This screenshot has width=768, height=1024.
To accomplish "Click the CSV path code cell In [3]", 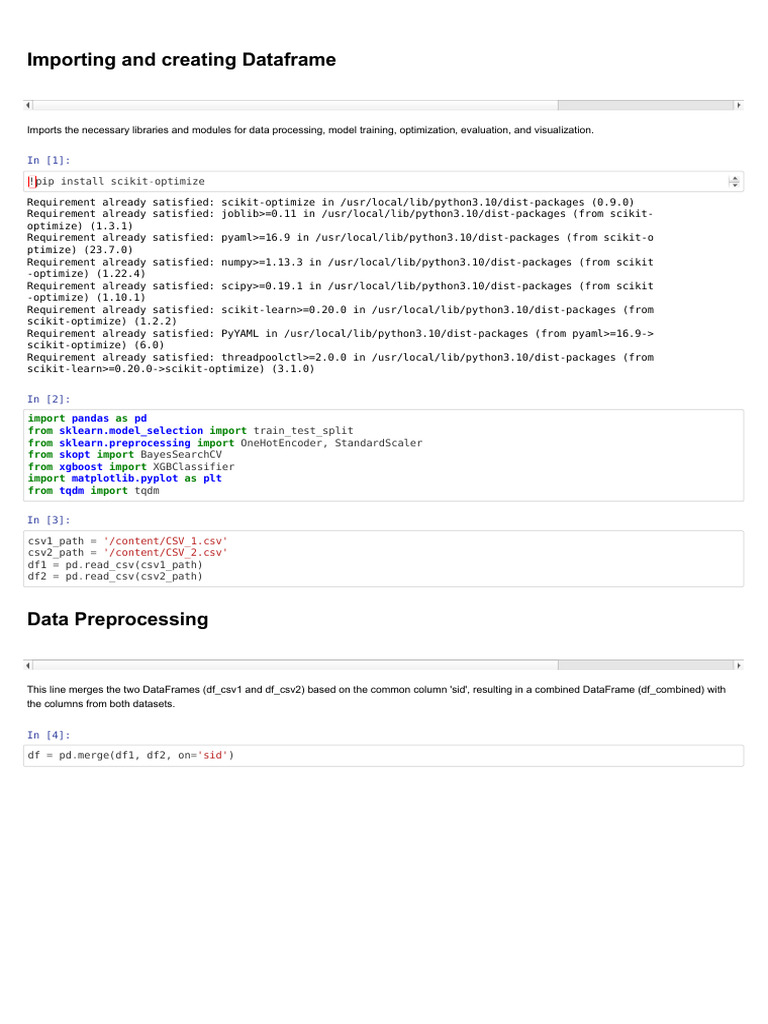I will 383,558.
